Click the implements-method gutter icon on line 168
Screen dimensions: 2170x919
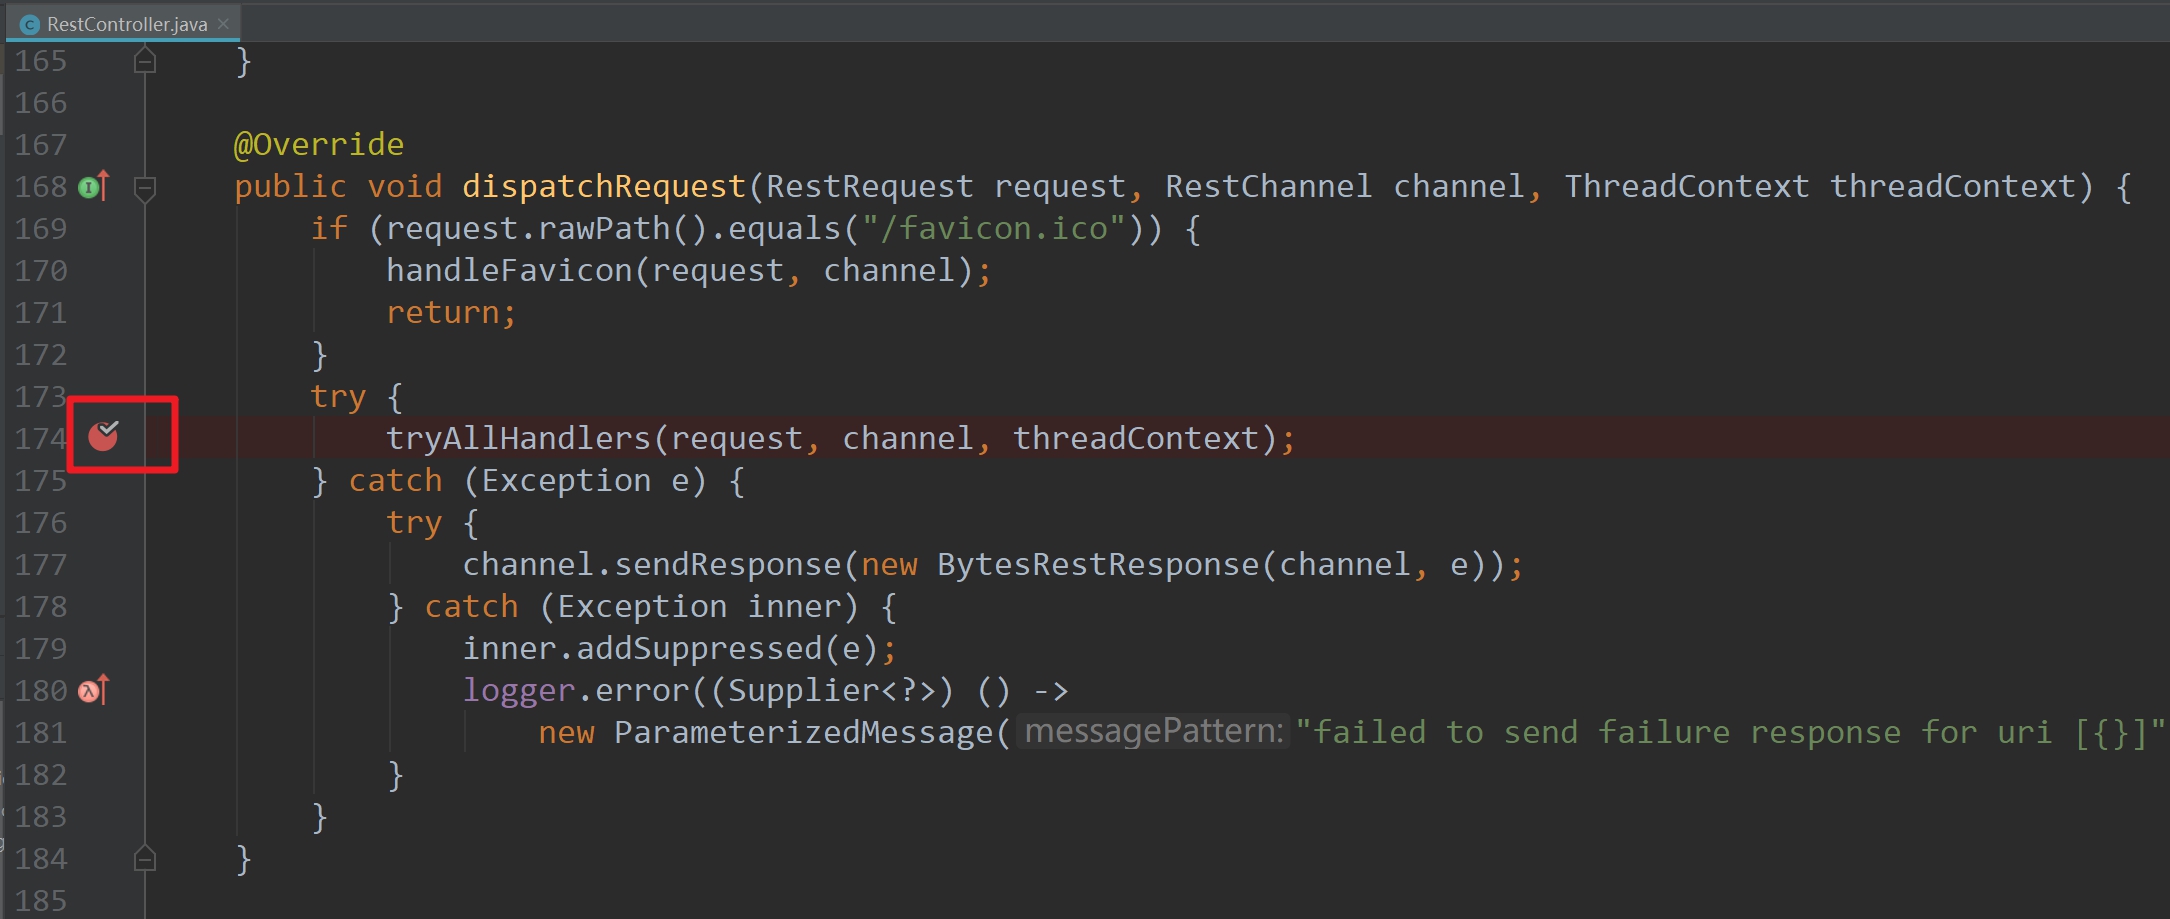(x=93, y=186)
